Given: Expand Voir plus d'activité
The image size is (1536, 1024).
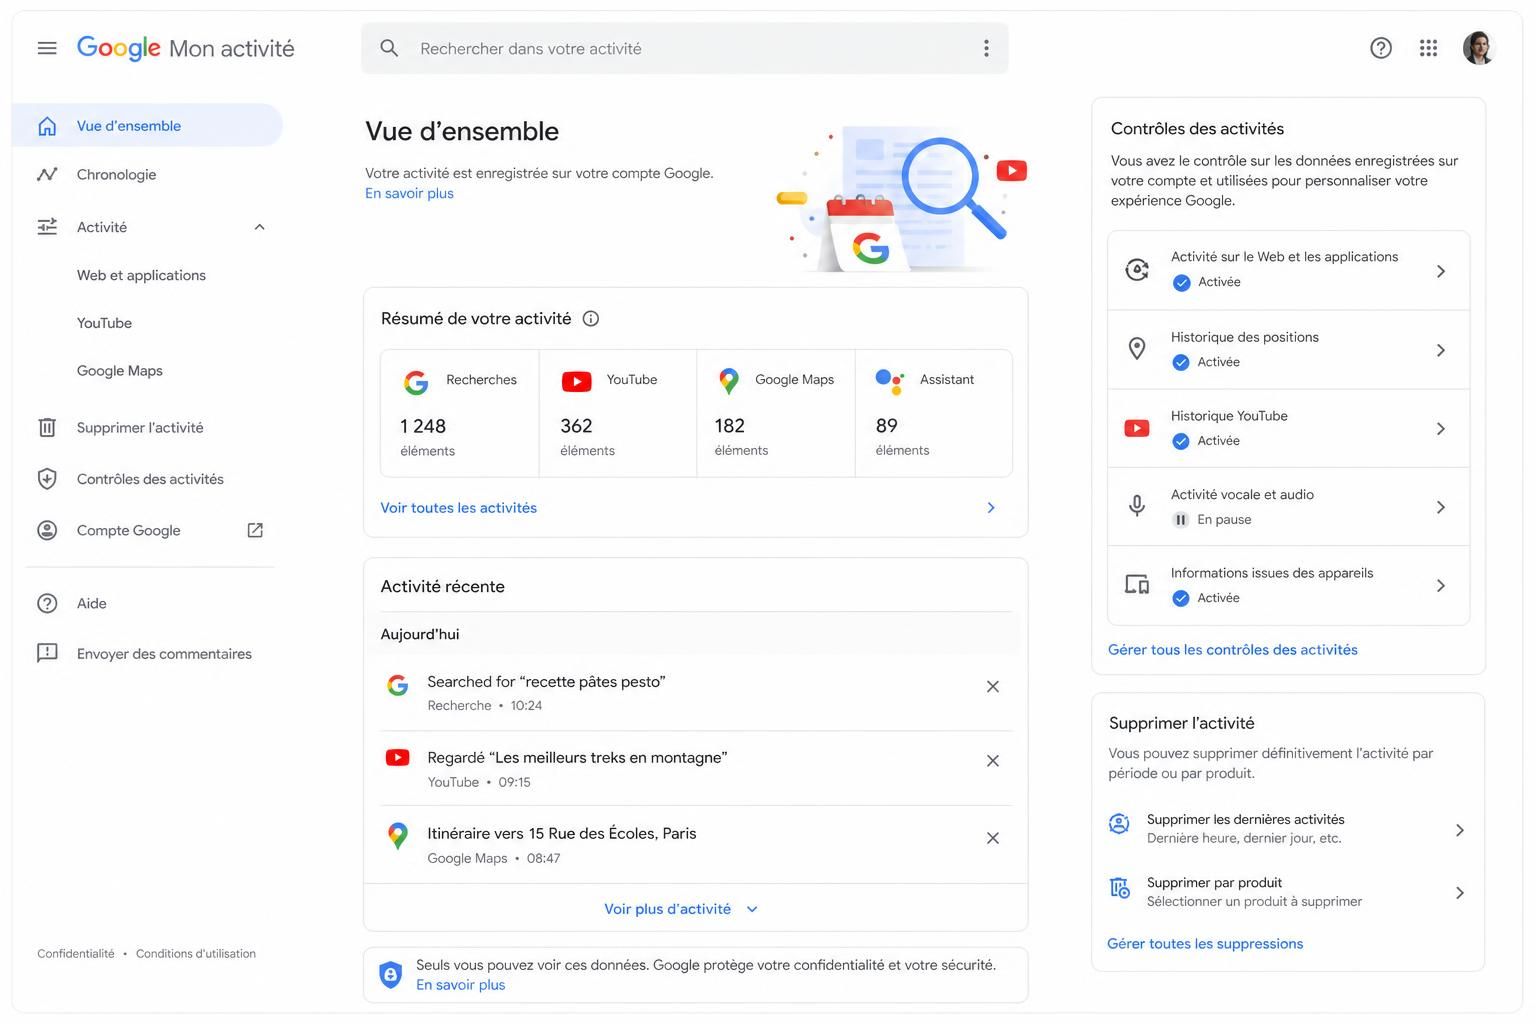Looking at the screenshot, I should (x=681, y=909).
